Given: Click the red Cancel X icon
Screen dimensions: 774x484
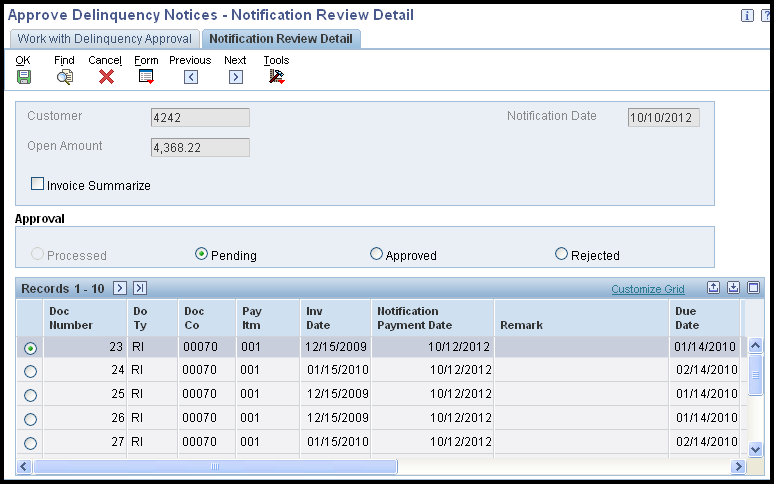Looking at the screenshot, I should click(x=106, y=76).
